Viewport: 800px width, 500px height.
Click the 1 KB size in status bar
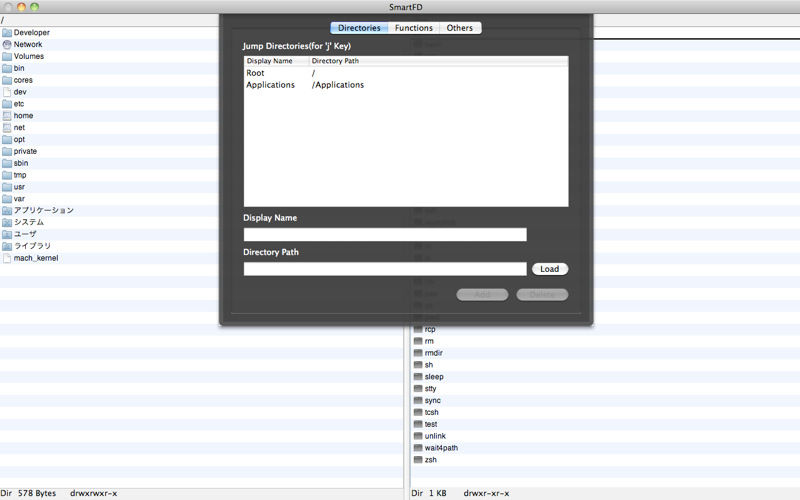(438, 493)
